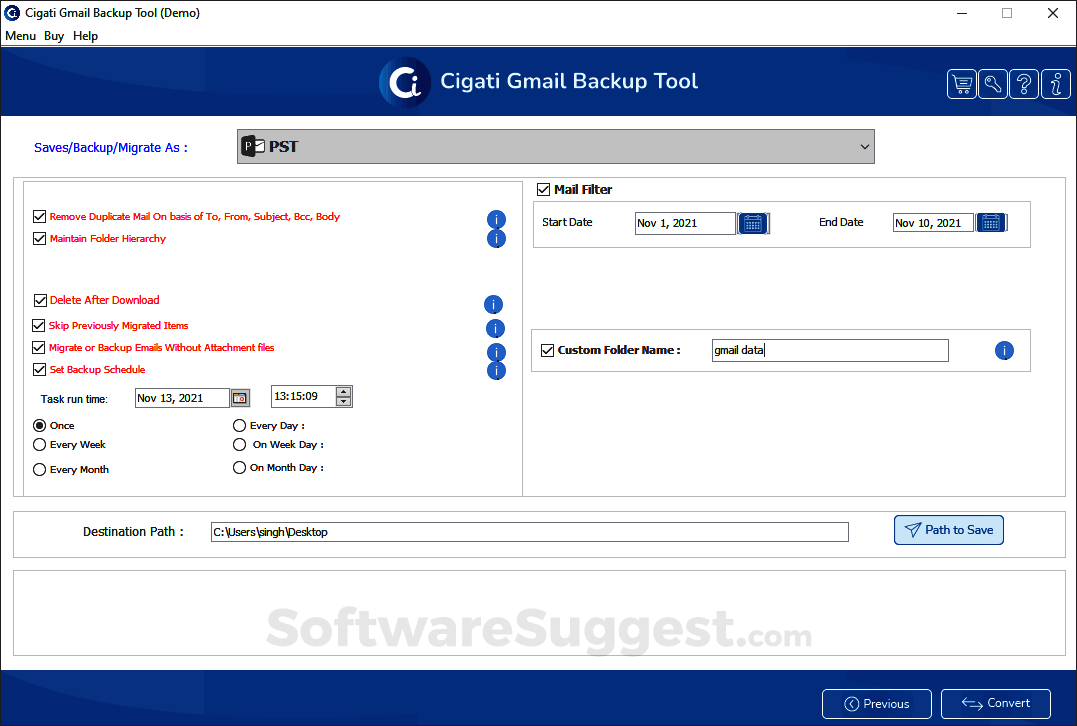Click inside the Destination Path field
Image resolution: width=1077 pixels, height=726 pixels.
[x=528, y=531]
